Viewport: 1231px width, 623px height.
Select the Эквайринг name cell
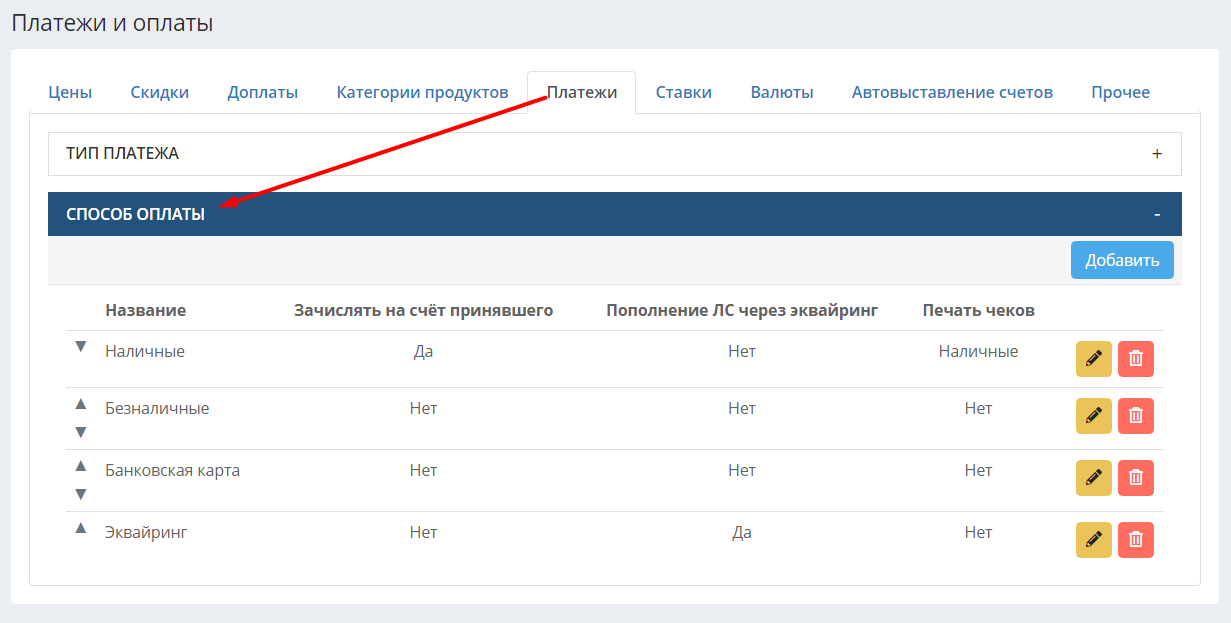click(x=146, y=532)
